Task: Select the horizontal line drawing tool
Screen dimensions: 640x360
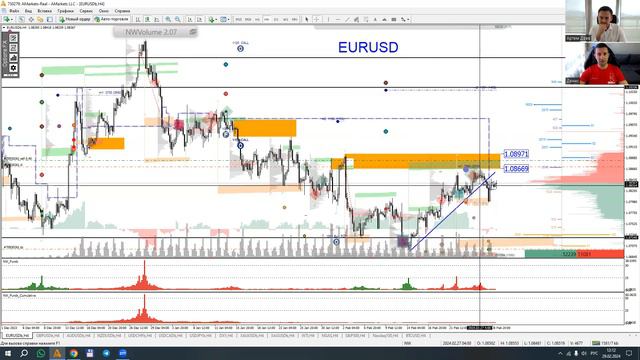Action: coord(338,19)
